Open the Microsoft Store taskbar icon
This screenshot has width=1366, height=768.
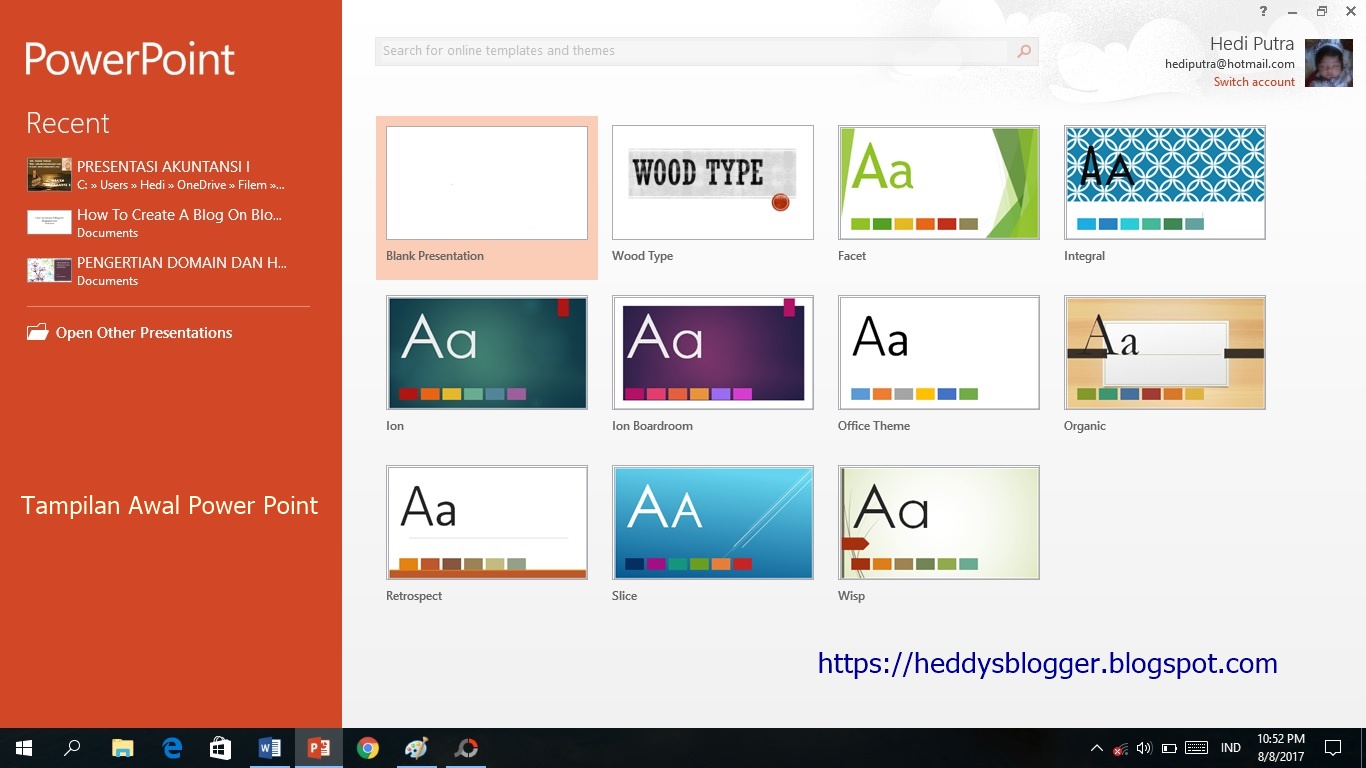point(220,748)
